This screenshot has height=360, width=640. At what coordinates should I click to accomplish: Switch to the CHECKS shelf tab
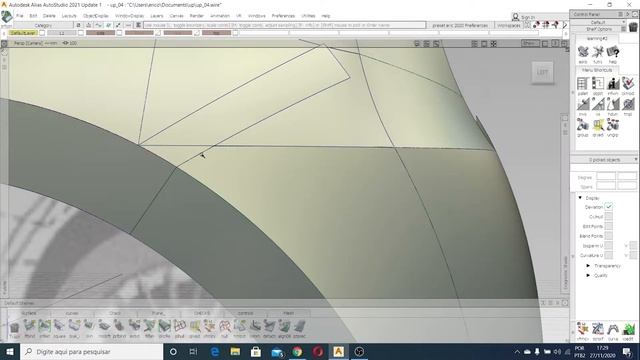tap(202, 313)
